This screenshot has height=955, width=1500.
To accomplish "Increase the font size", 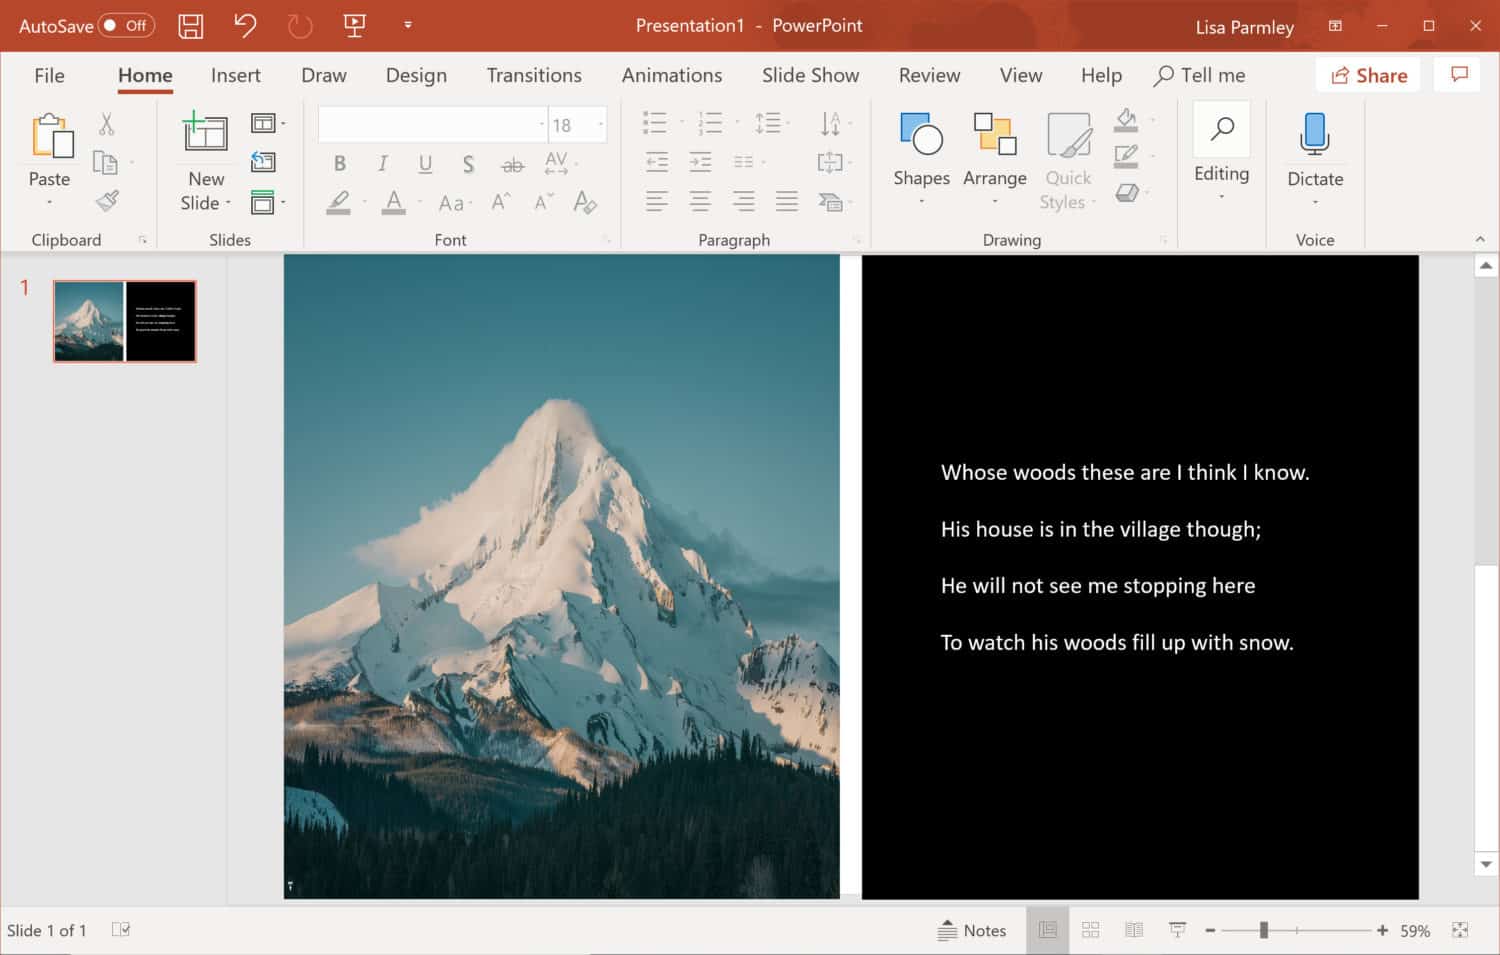I will click(501, 202).
